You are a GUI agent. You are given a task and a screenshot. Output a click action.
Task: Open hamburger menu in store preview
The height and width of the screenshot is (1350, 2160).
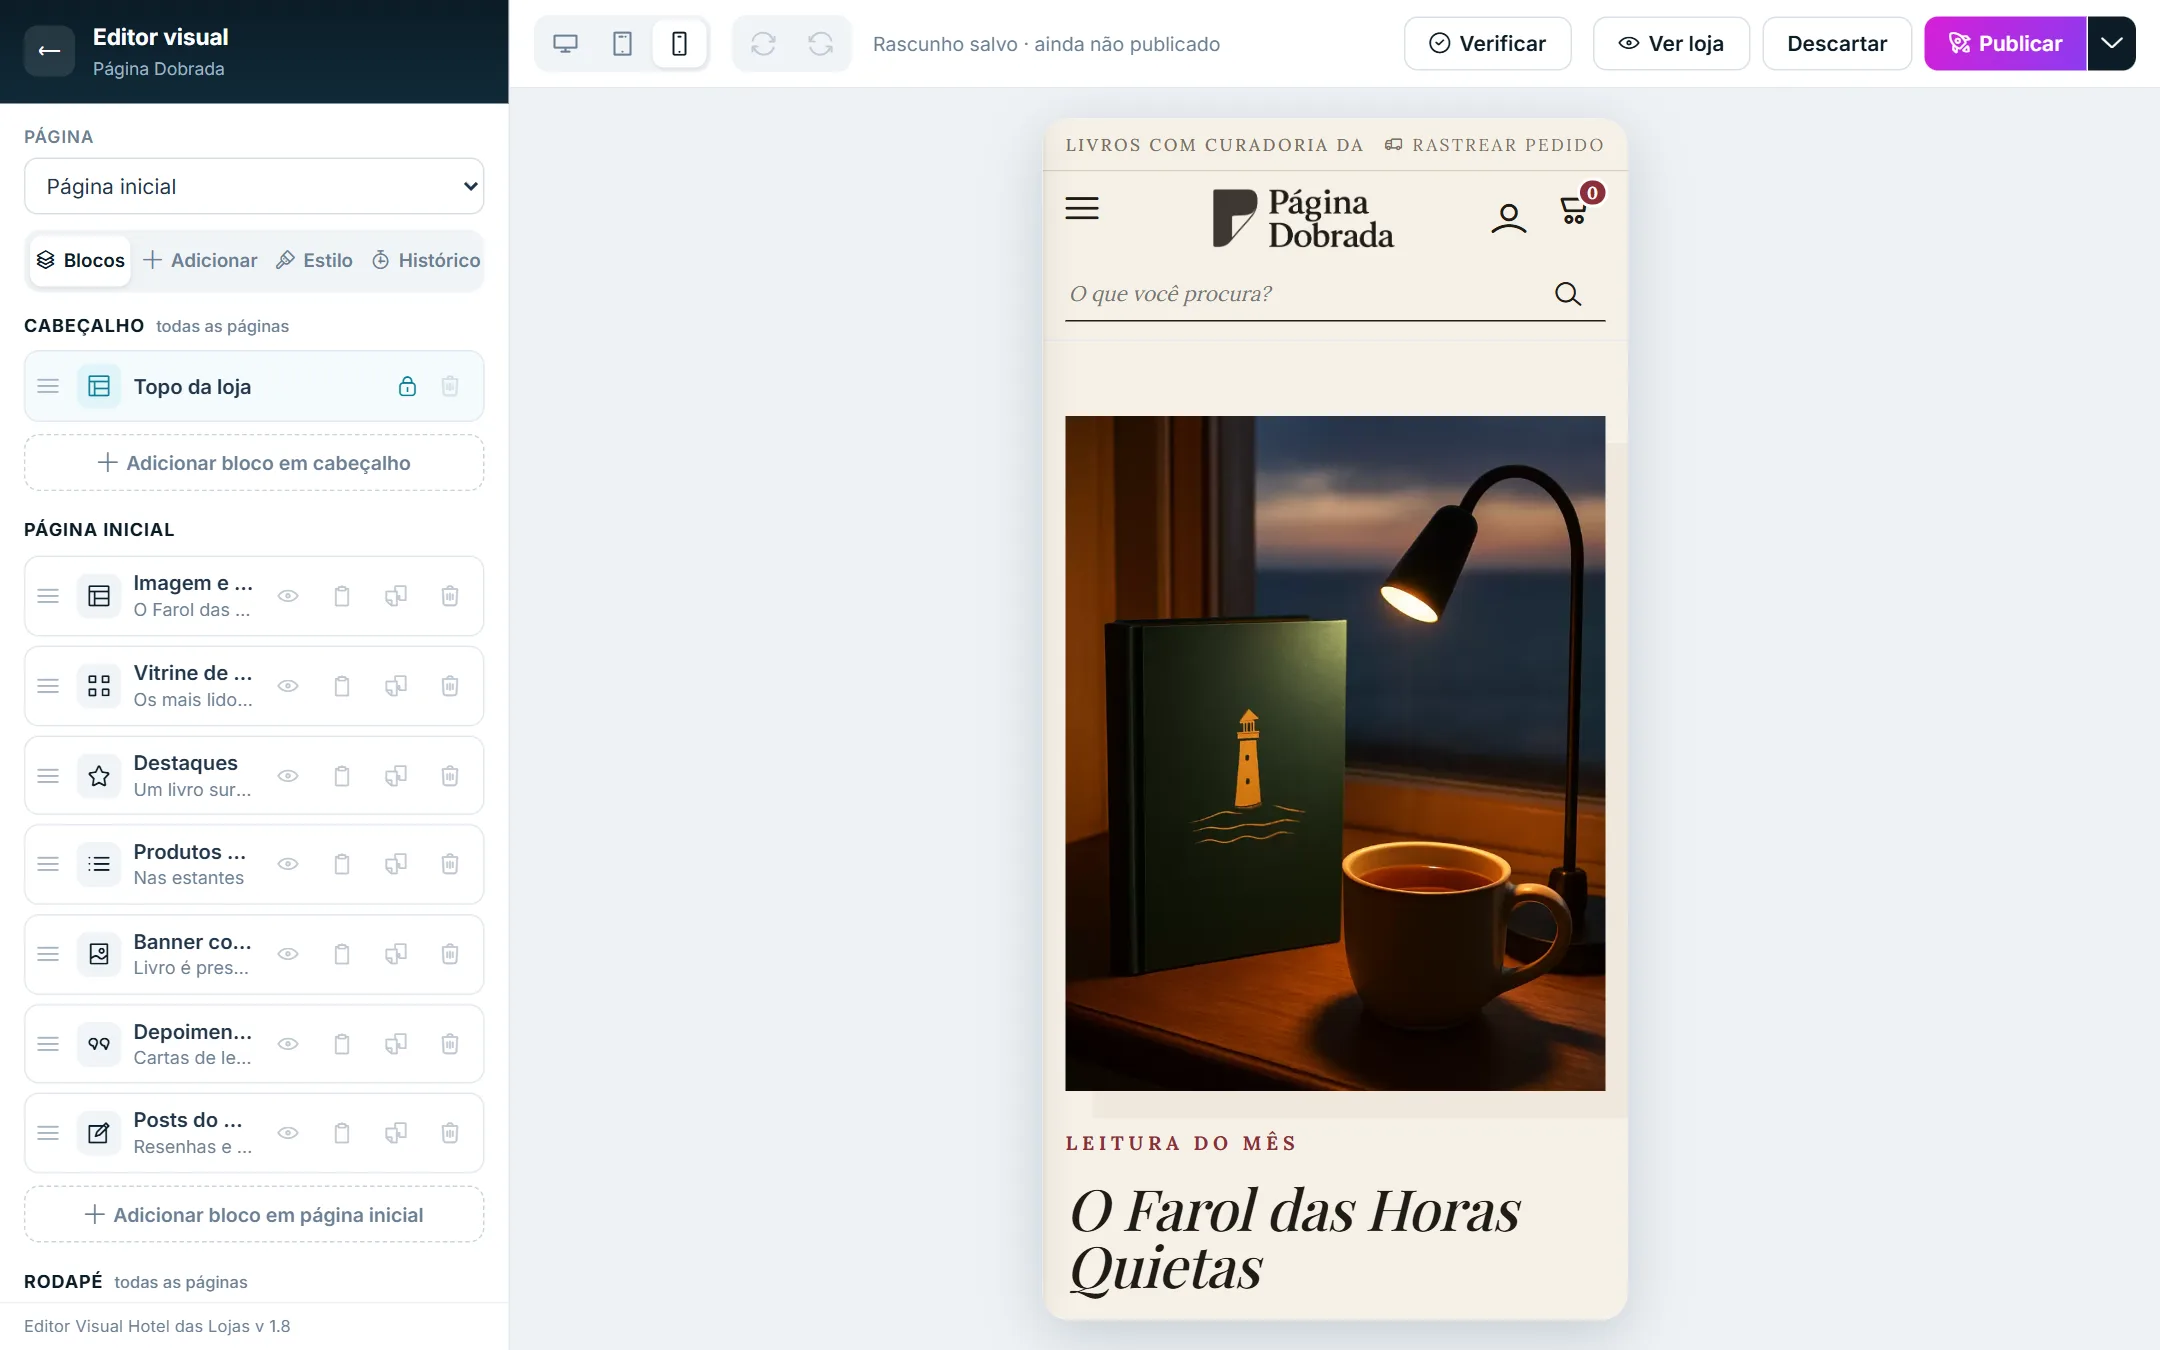pyautogui.click(x=1082, y=208)
